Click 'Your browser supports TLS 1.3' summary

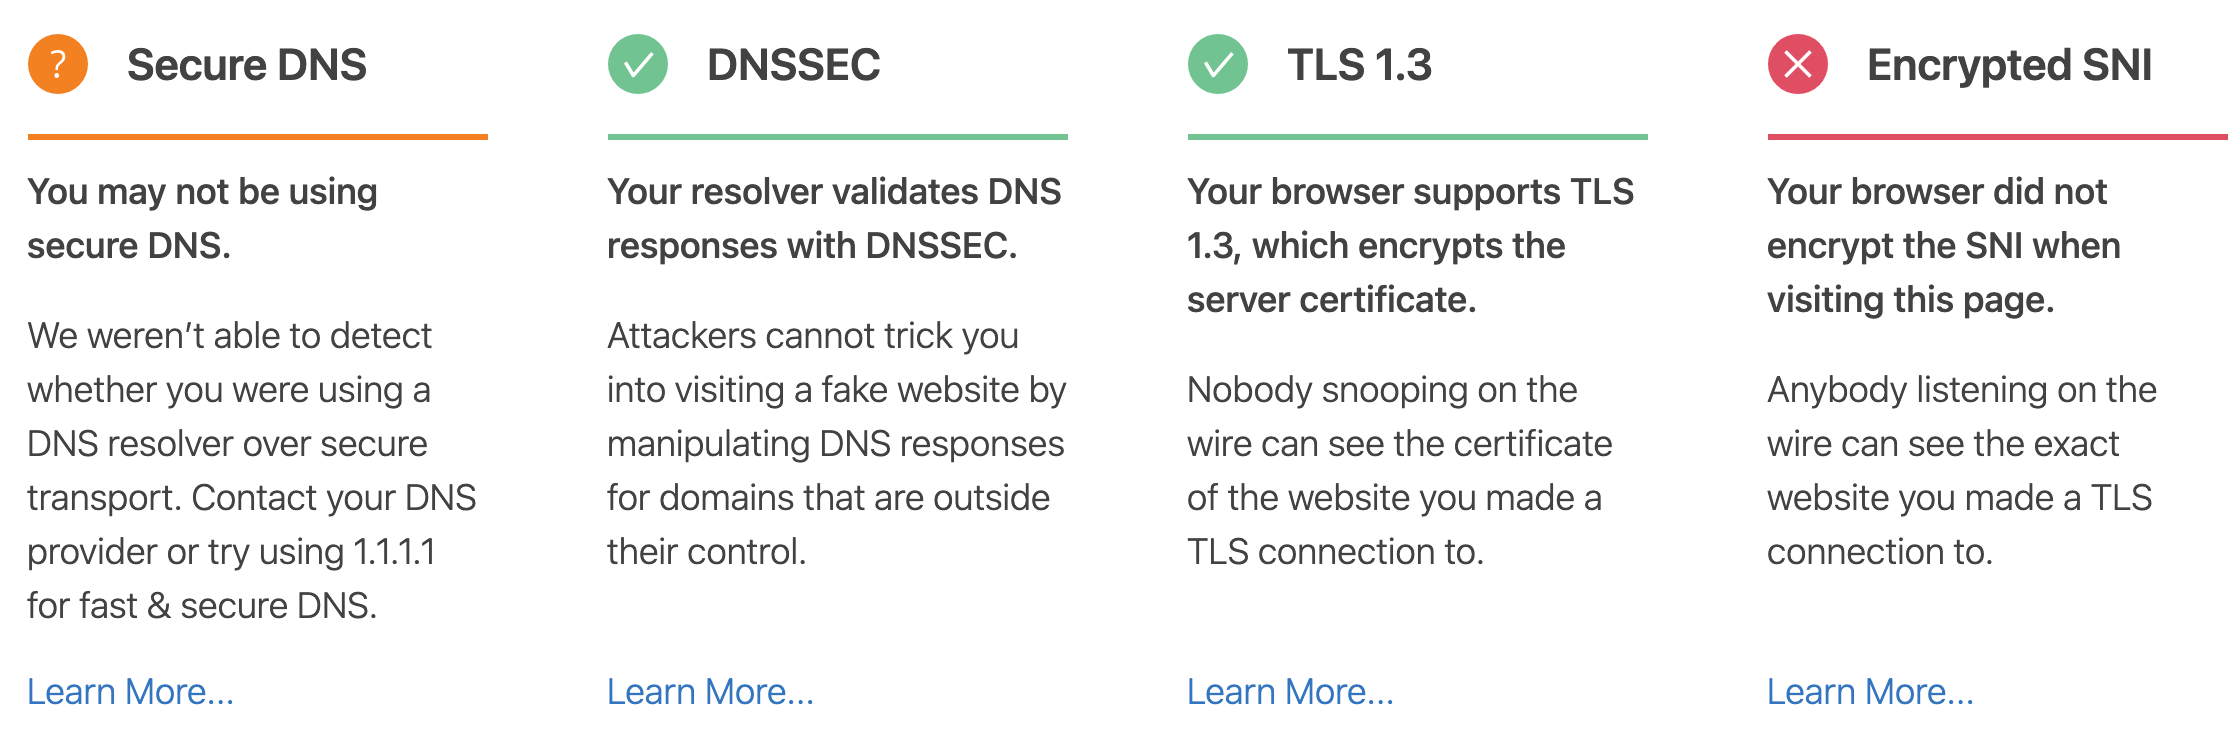tap(1411, 245)
